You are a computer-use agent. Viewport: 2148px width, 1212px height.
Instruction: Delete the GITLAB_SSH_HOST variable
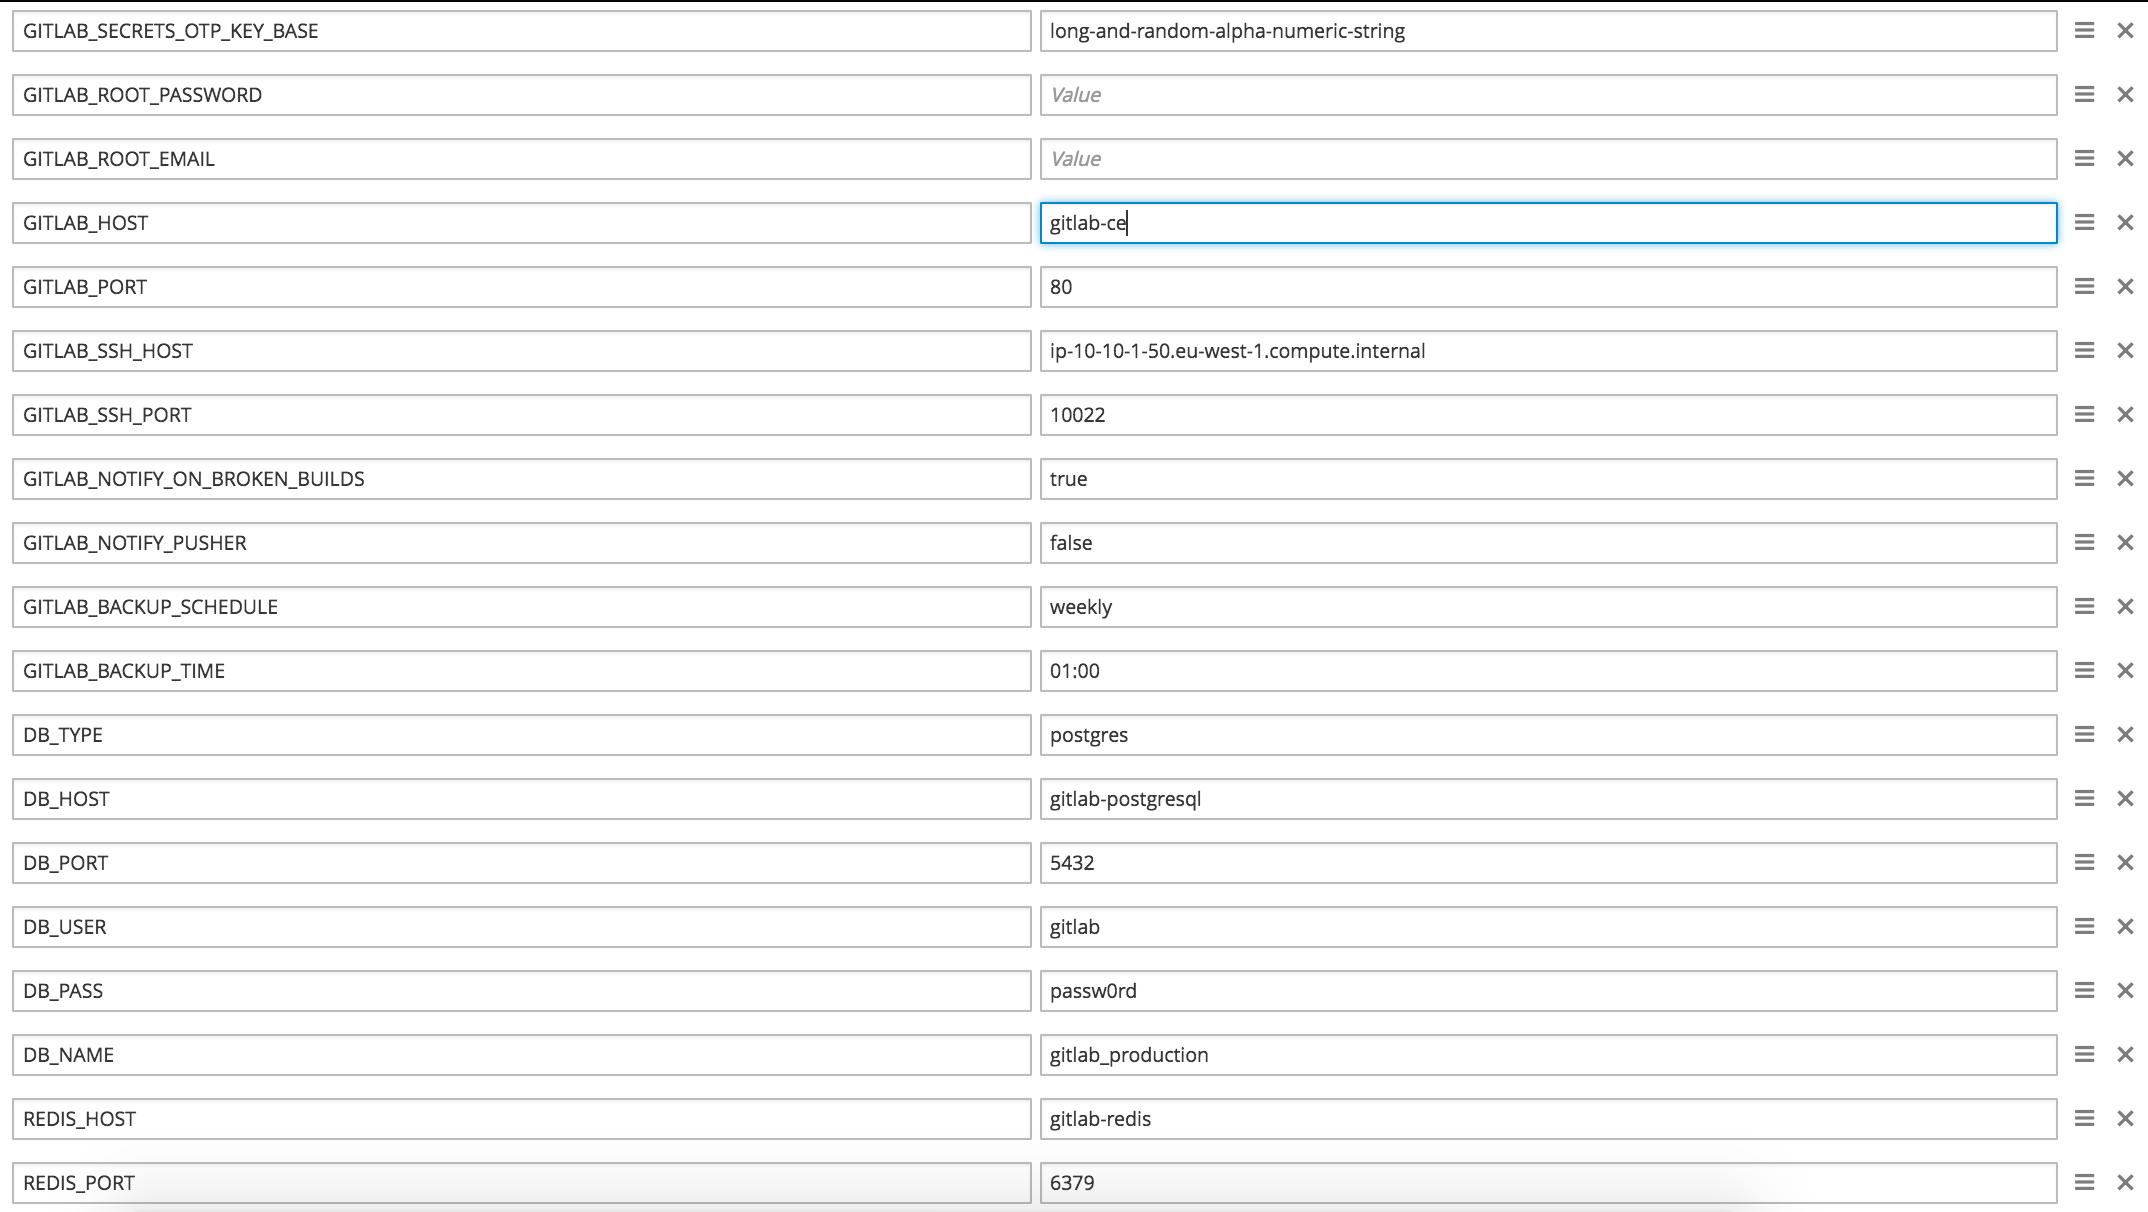click(x=2125, y=351)
